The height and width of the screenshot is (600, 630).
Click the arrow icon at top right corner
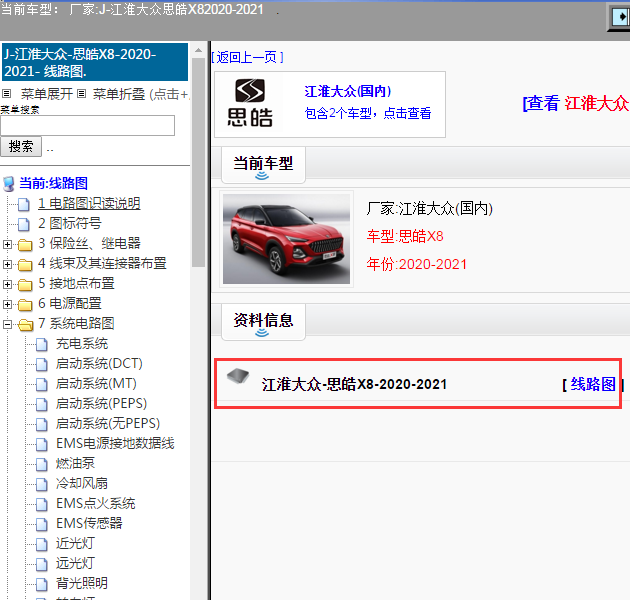point(620,17)
